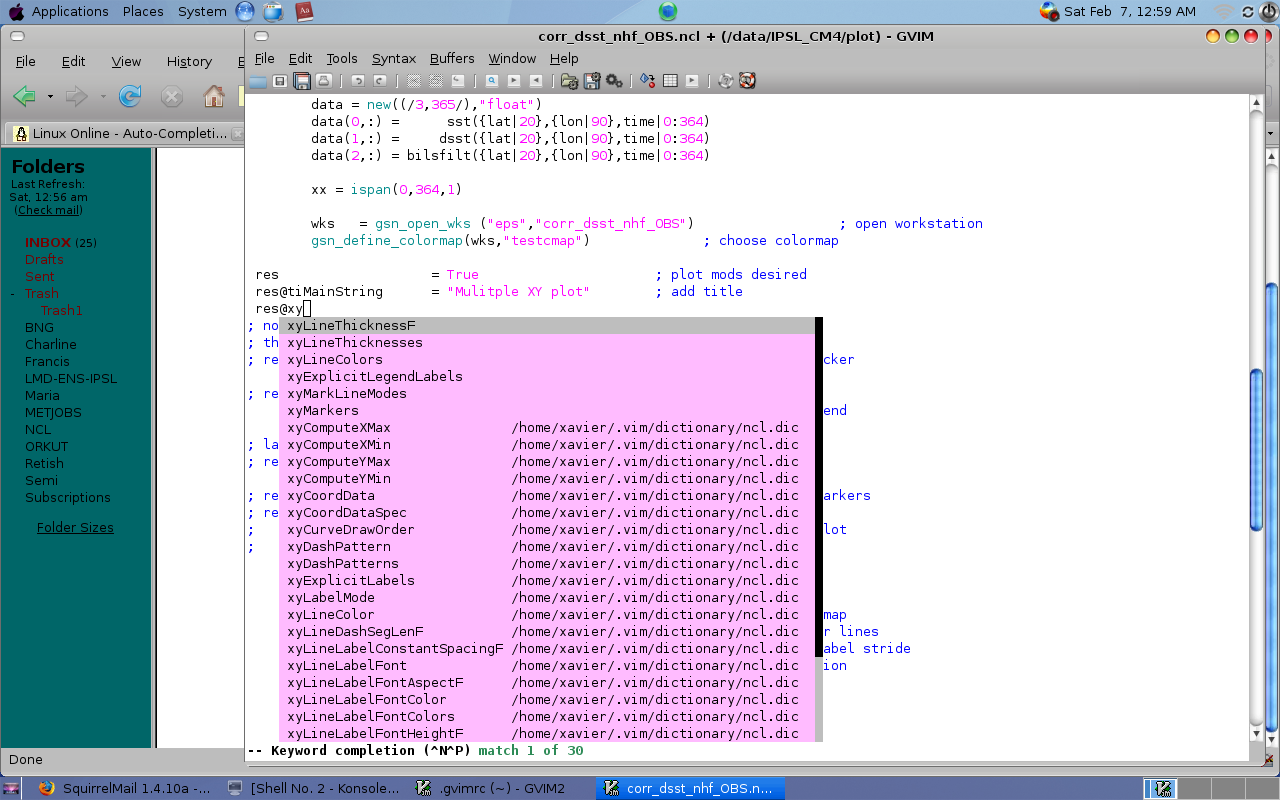Viewport: 1280px width, 800px height.
Task: Switch to Shell No. 2 Konsole taskbar item
Action: [x=315, y=788]
